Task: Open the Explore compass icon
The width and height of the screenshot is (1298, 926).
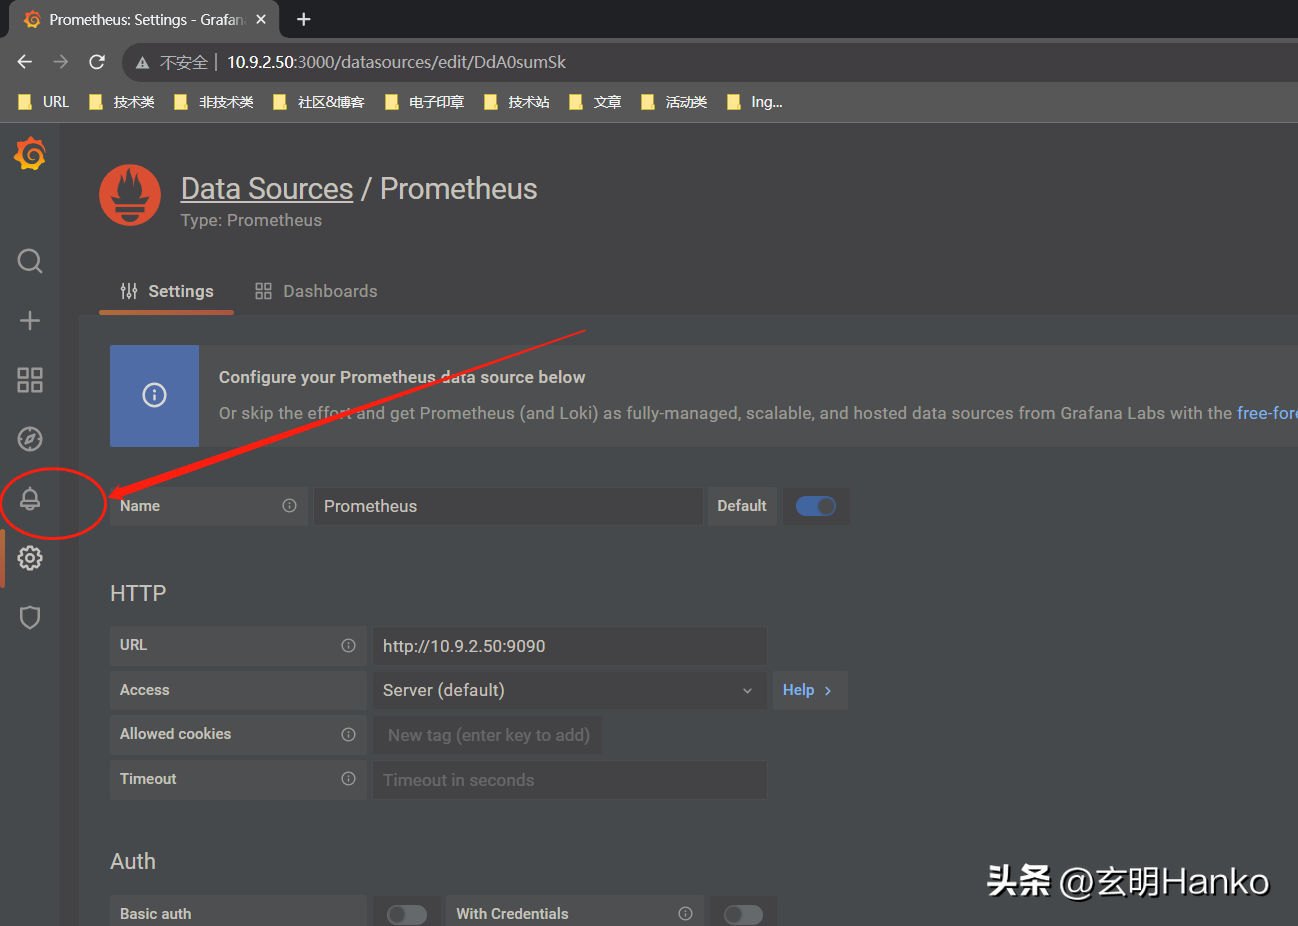Action: point(30,439)
